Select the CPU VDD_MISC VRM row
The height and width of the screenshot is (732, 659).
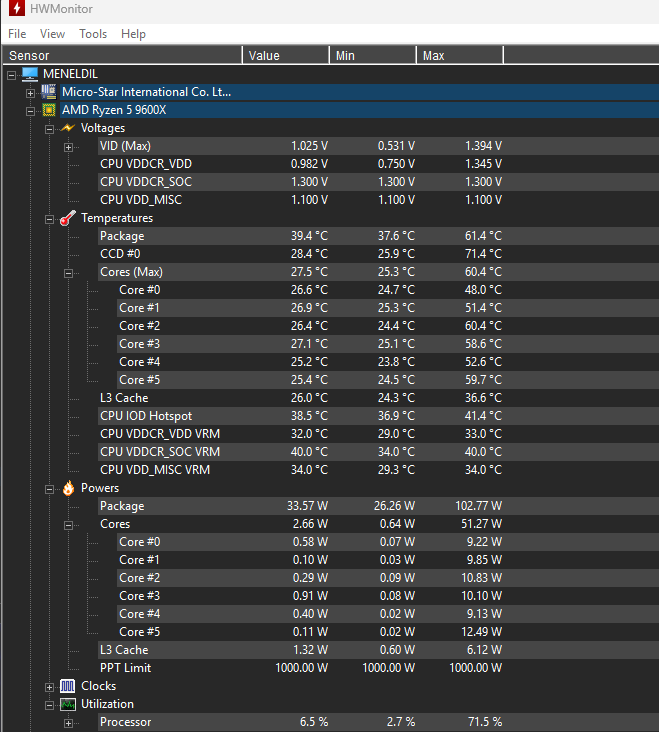(x=378, y=470)
